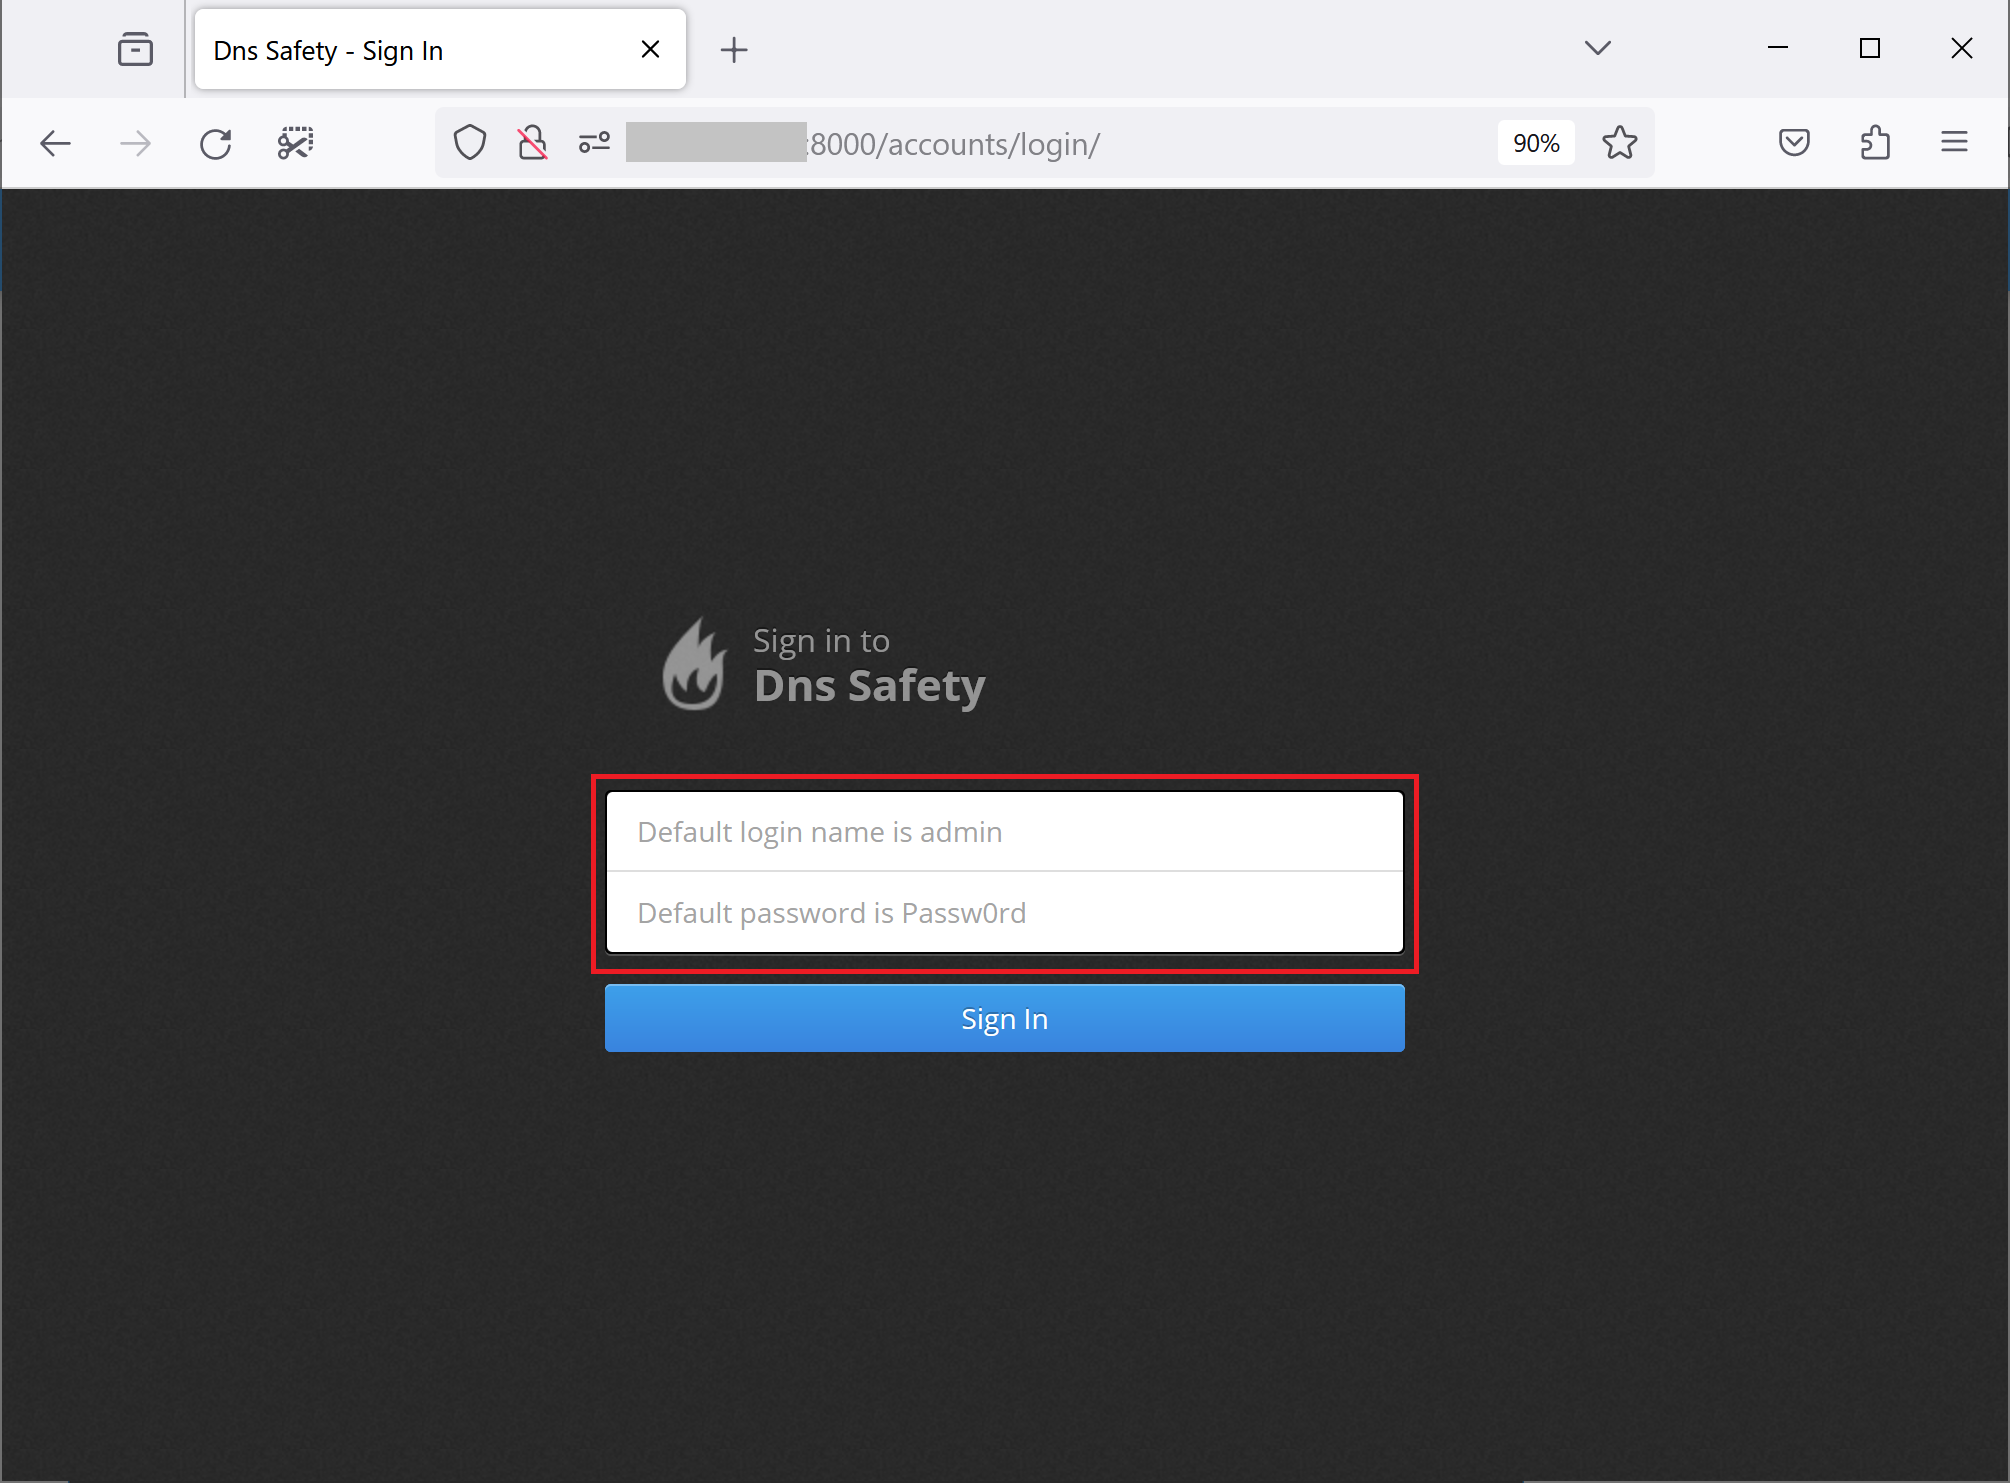The height and width of the screenshot is (1483, 2010).
Task: Open the screenshot tool in the toolbar
Action: pos(295,143)
